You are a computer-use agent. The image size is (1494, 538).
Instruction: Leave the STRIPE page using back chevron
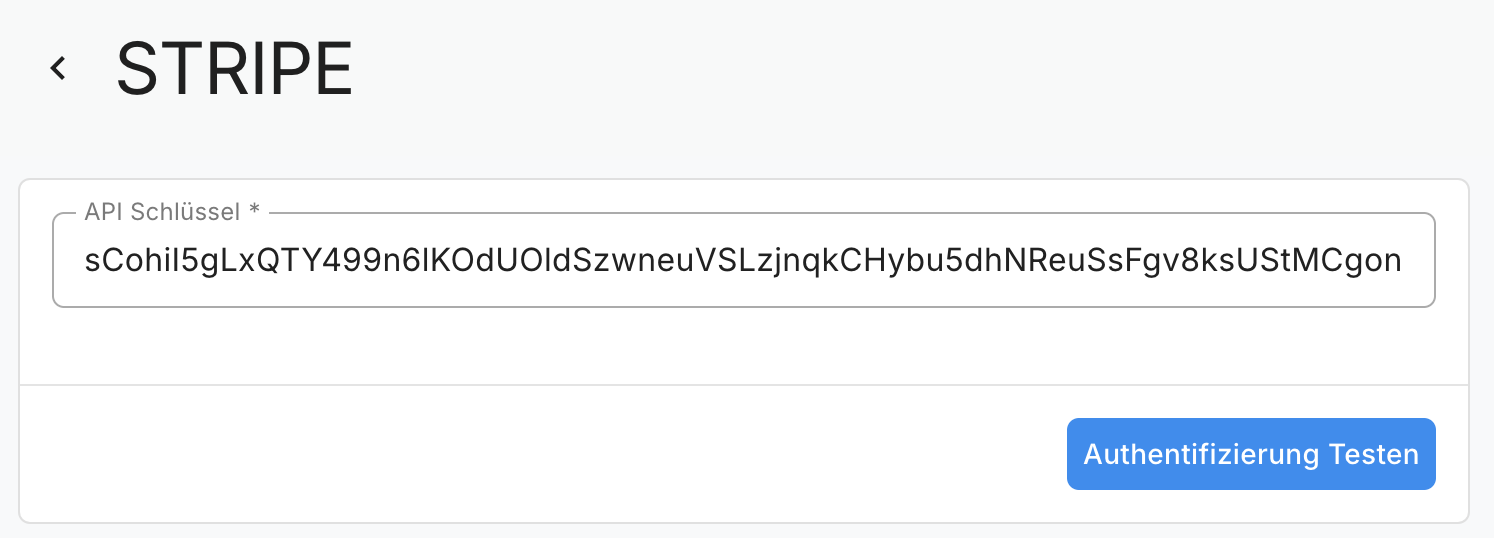click(x=59, y=68)
